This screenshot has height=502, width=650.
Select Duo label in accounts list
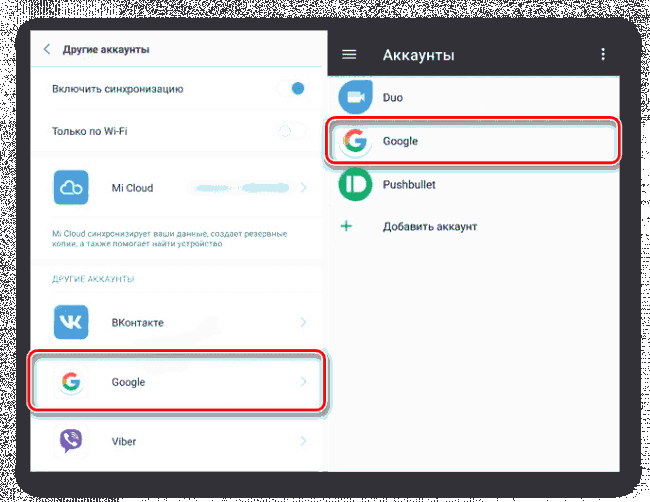click(393, 97)
